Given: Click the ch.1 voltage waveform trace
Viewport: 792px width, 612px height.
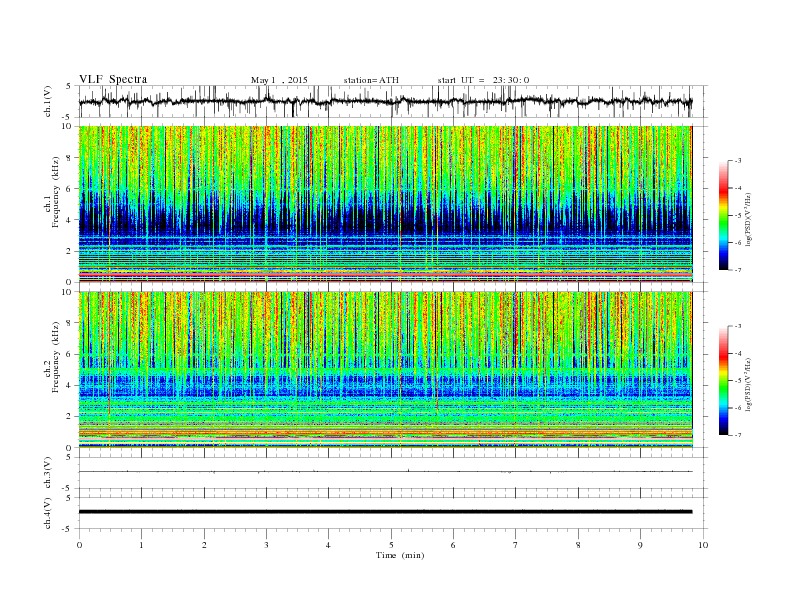Looking at the screenshot, I should tap(385, 101).
